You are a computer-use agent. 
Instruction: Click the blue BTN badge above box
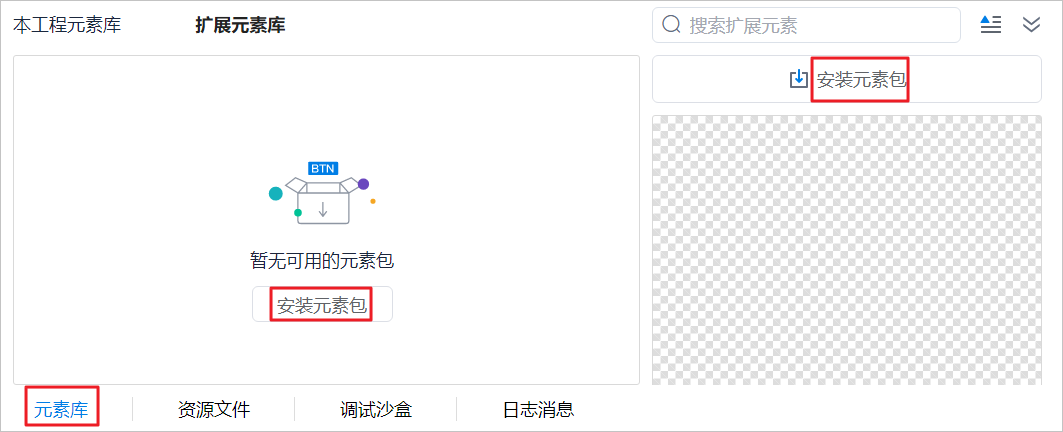tap(323, 168)
